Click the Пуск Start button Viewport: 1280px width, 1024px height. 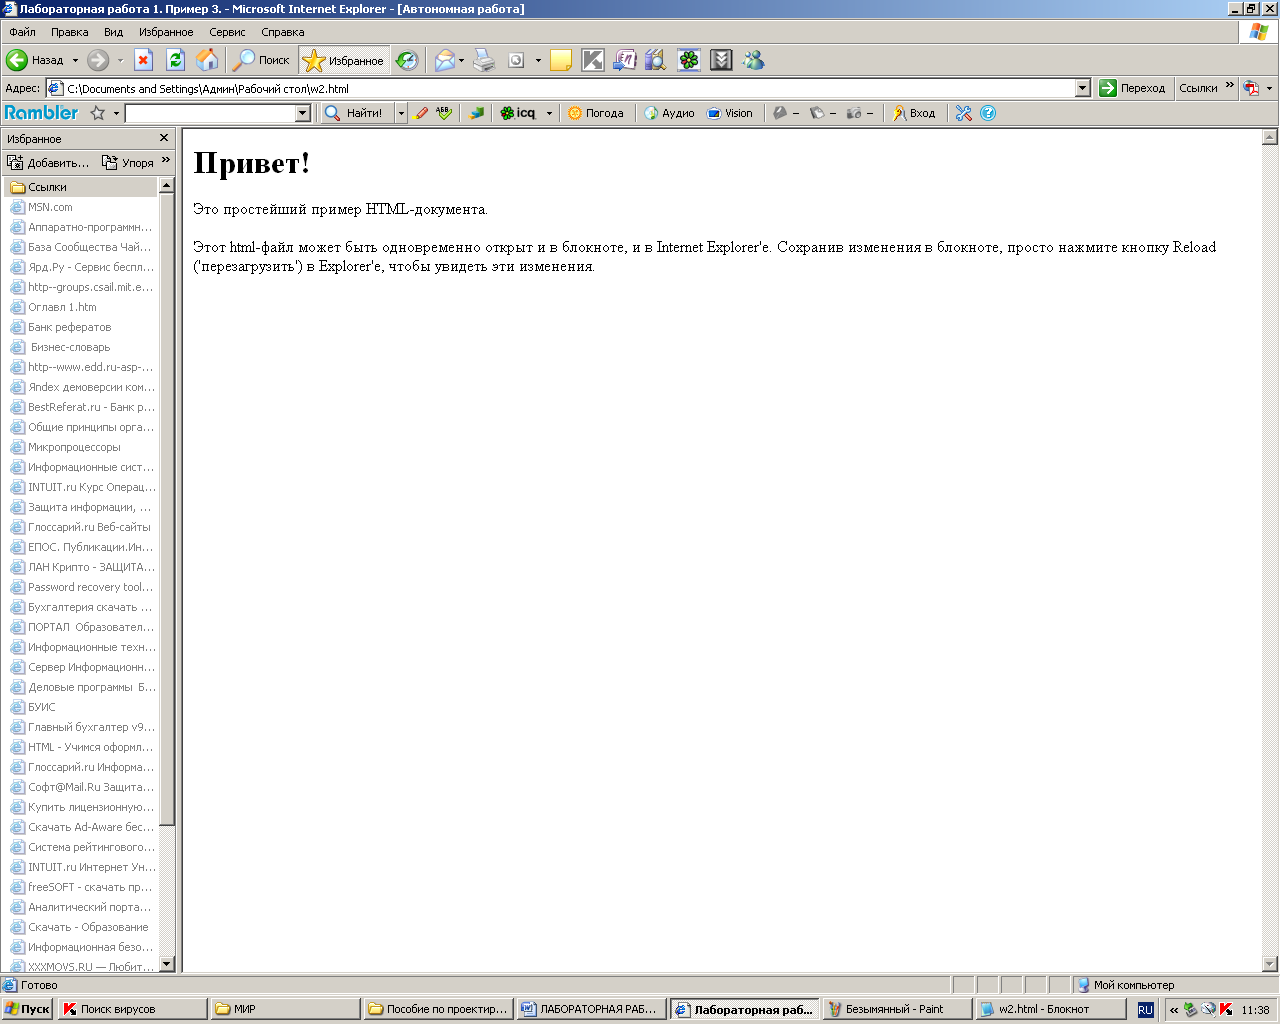[27, 1009]
